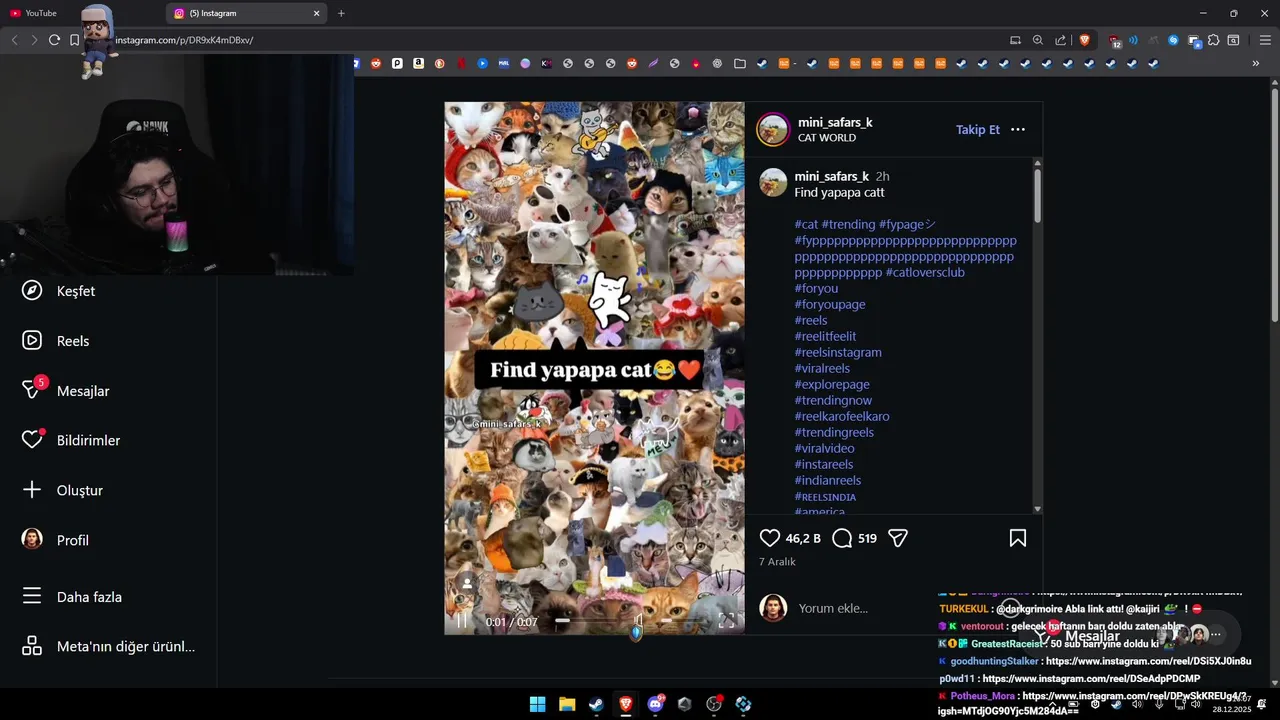
Task: Open the #trendingreels hashtag
Action: 834,432
